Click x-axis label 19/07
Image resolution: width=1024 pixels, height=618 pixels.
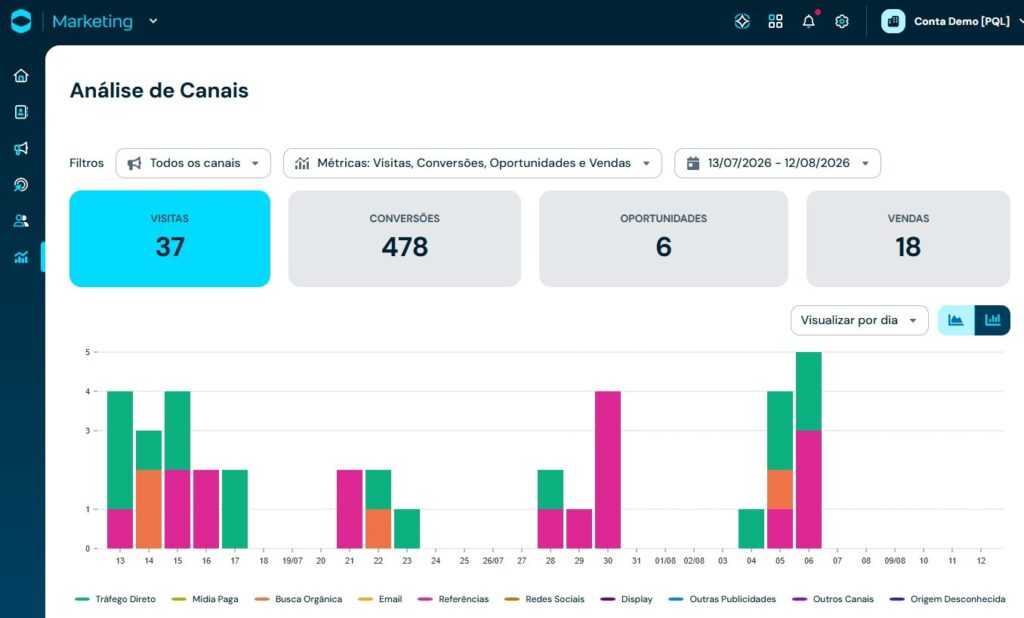pos(292,561)
